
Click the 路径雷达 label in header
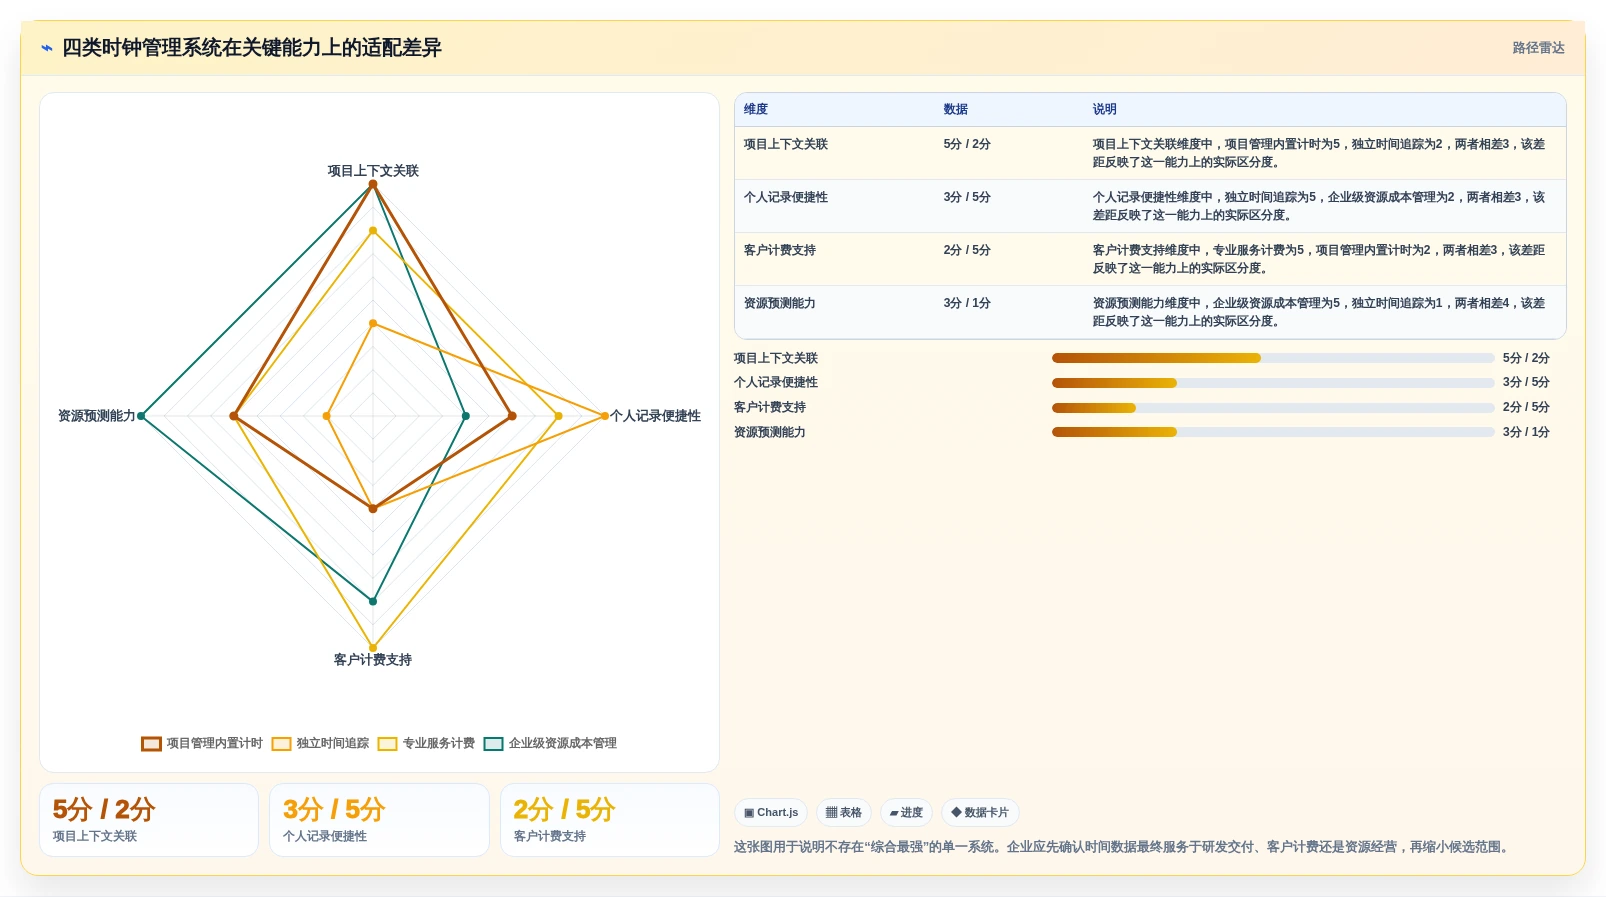(1538, 48)
